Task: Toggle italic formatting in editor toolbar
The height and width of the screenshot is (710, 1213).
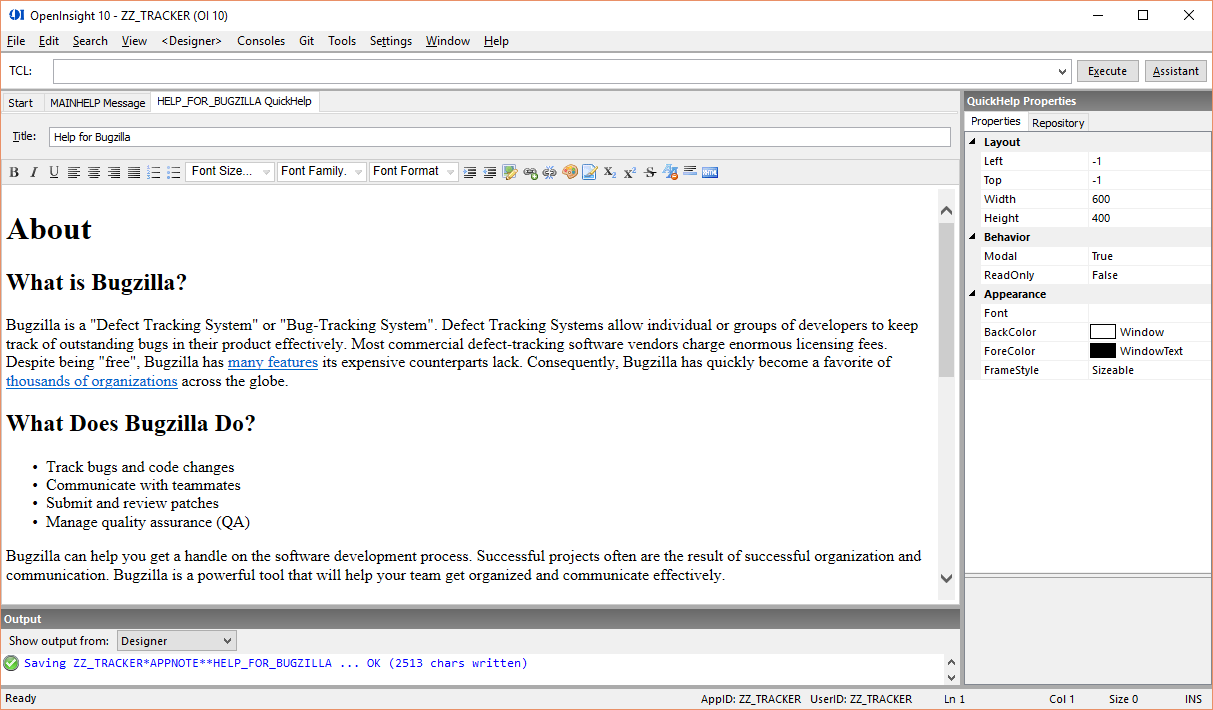Action: pyautogui.click(x=33, y=172)
